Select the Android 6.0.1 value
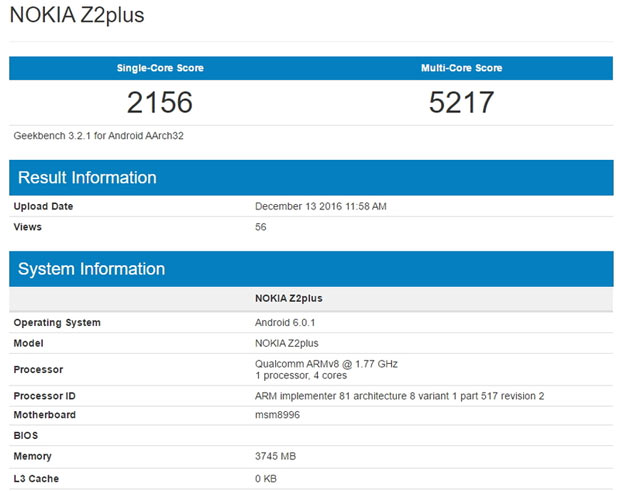 pyautogui.click(x=285, y=323)
